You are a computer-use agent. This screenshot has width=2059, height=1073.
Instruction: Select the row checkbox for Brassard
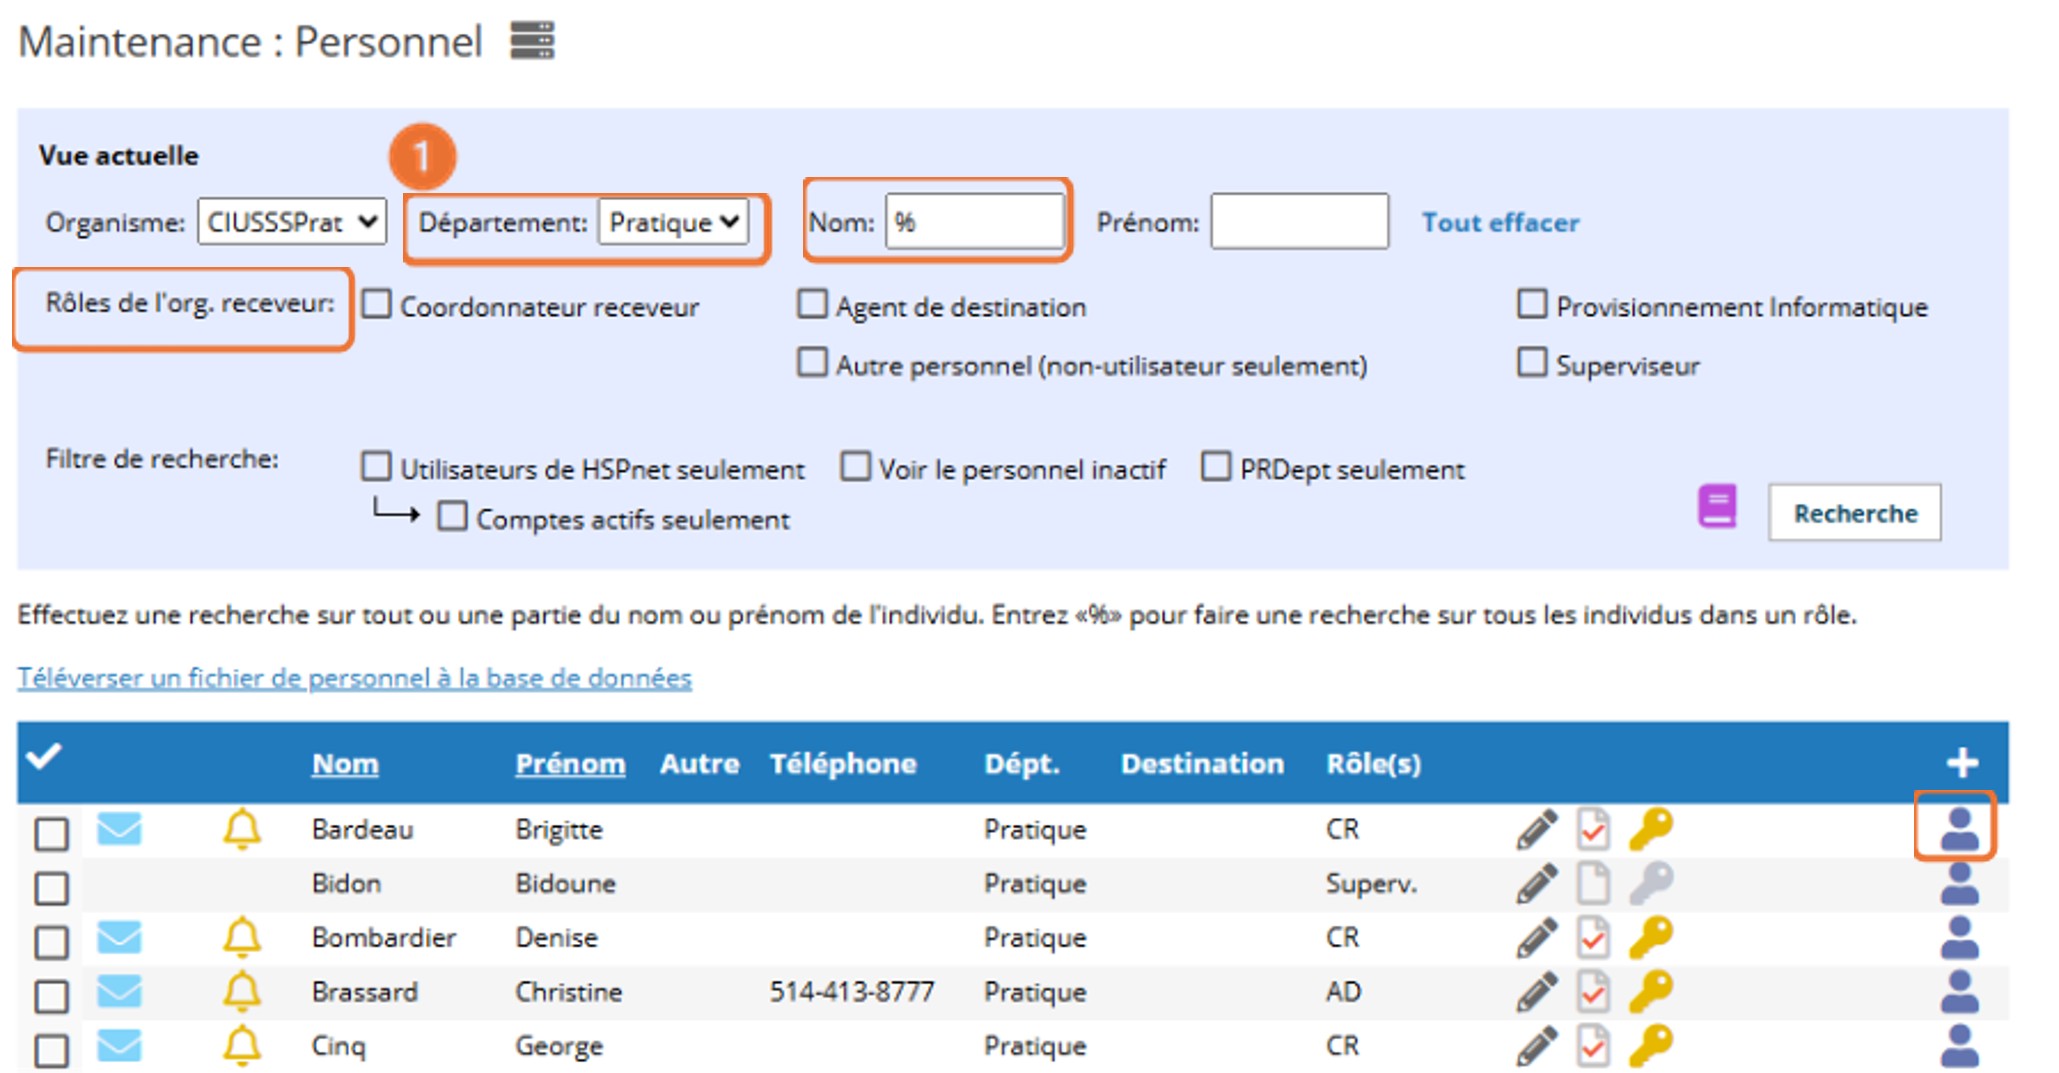click(52, 996)
